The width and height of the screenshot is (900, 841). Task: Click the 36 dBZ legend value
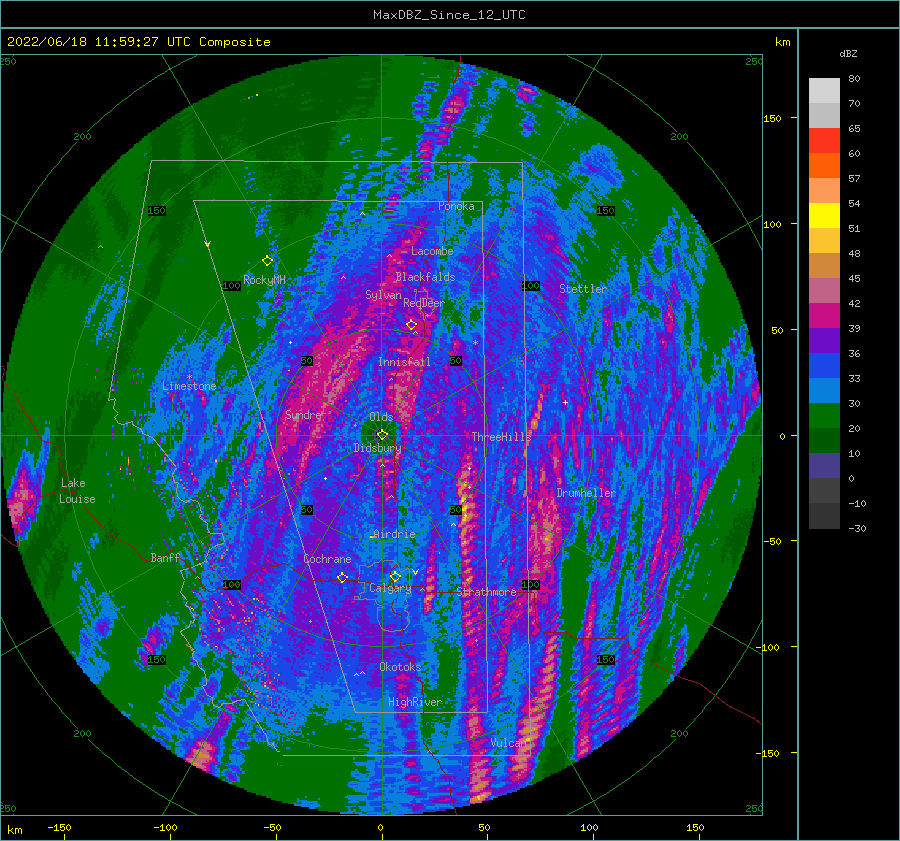coord(854,354)
